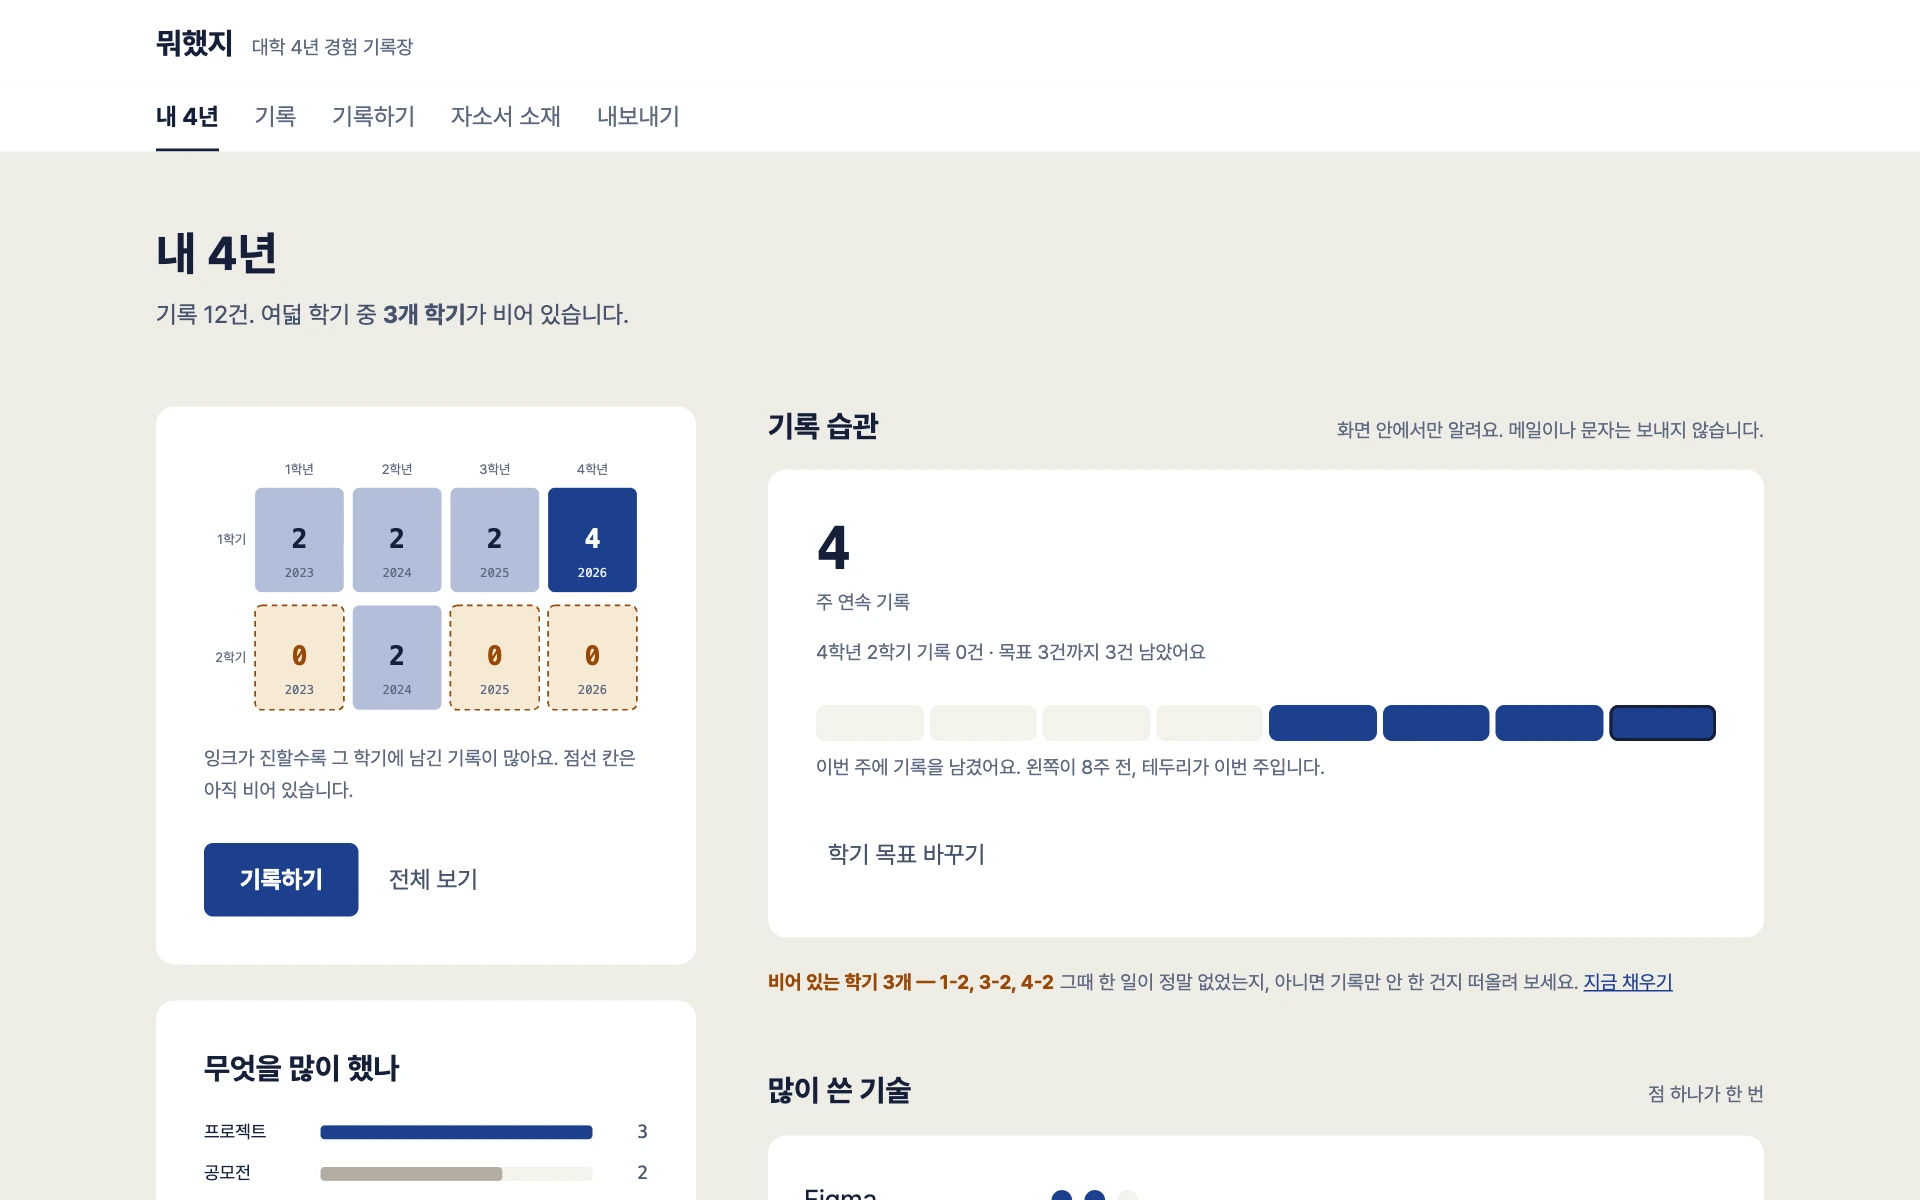Click the blue 기록하기 button
Screen dimensions: 1920x1200
point(281,879)
